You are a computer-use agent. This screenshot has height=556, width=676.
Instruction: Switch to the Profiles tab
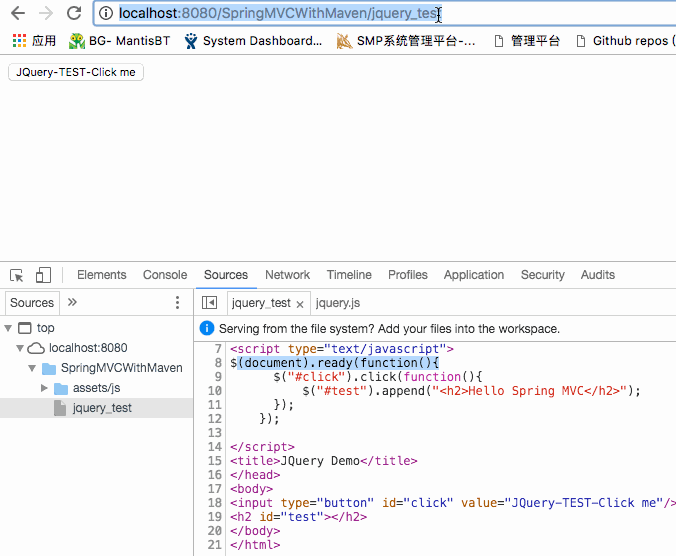[408, 275]
